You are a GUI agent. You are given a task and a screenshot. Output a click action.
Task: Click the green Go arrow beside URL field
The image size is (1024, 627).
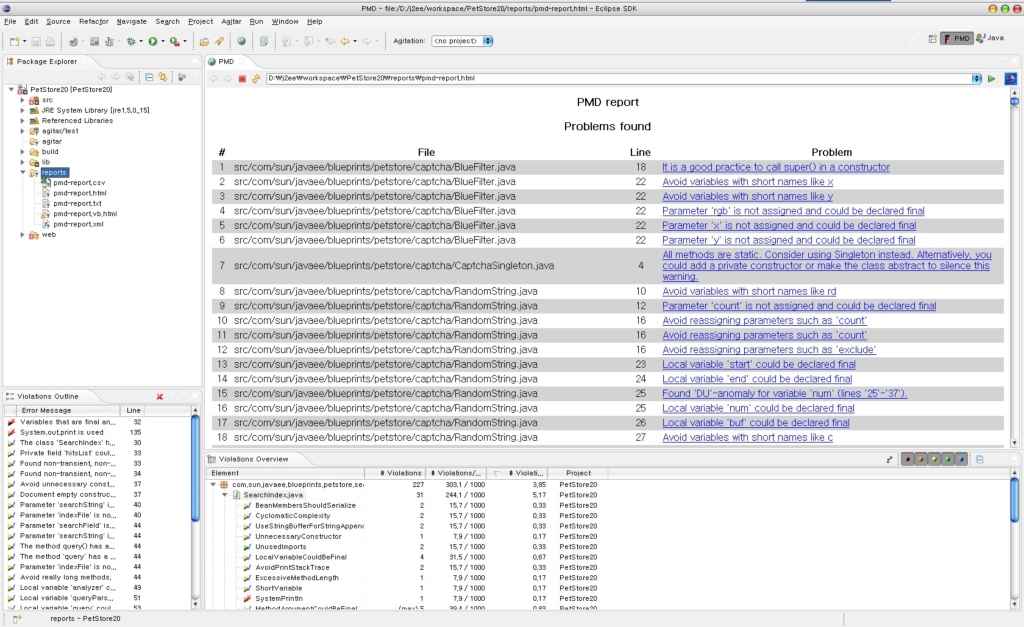[991, 78]
